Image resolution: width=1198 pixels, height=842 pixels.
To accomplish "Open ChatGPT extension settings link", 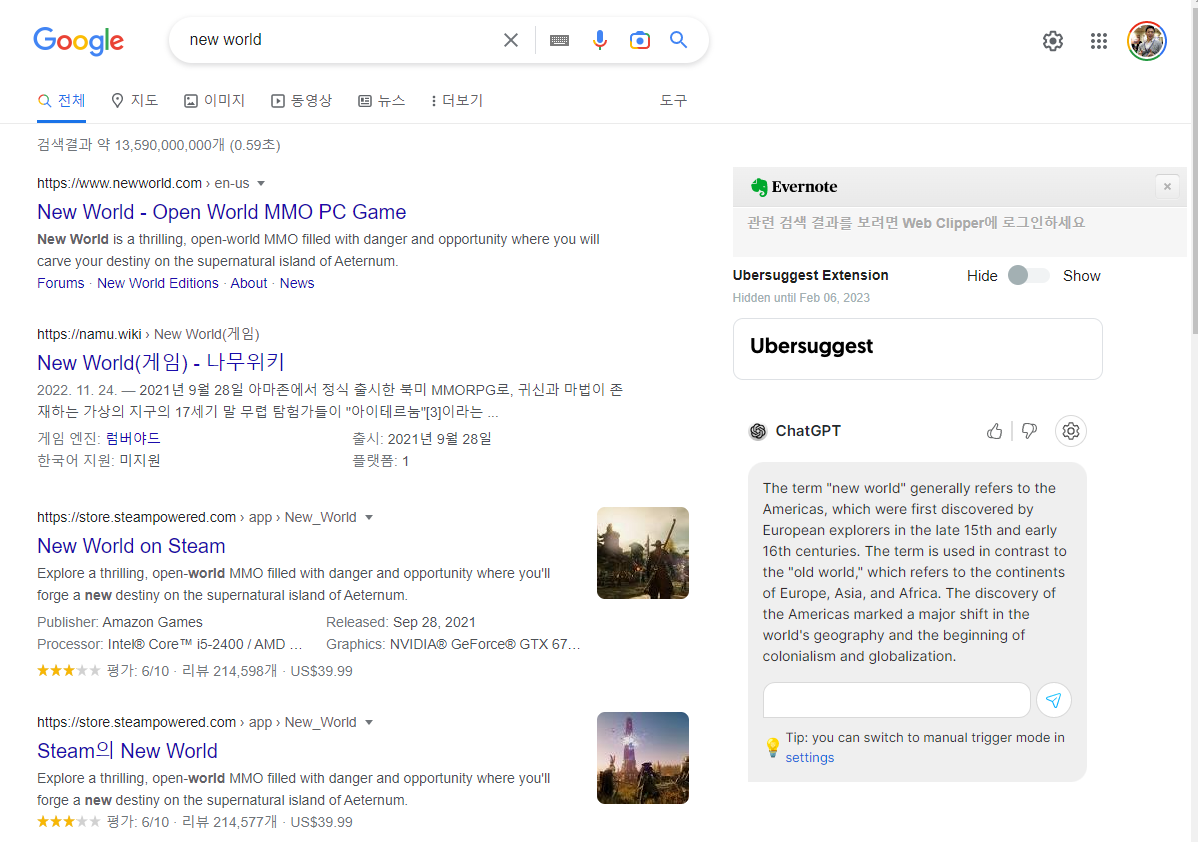I will [x=809, y=757].
